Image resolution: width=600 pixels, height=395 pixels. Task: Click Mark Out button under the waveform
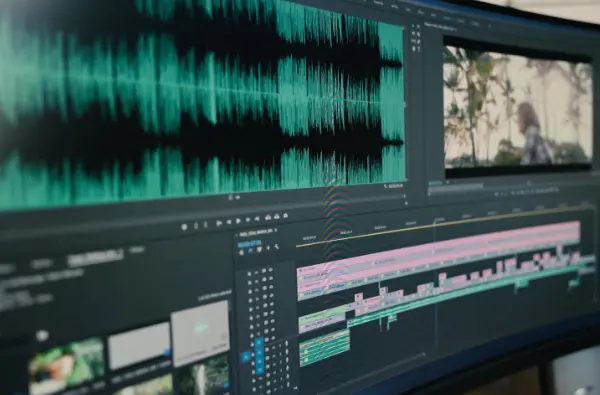tap(205, 225)
